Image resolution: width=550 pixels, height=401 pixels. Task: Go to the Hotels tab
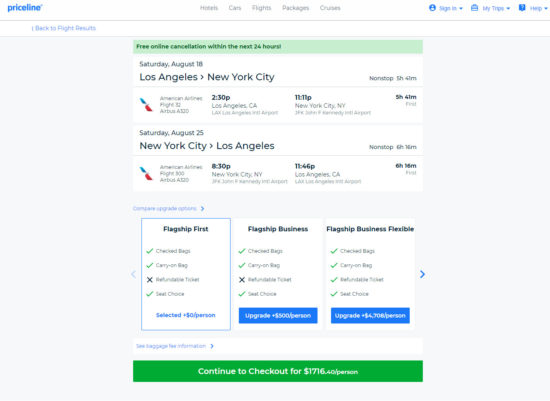pos(209,8)
